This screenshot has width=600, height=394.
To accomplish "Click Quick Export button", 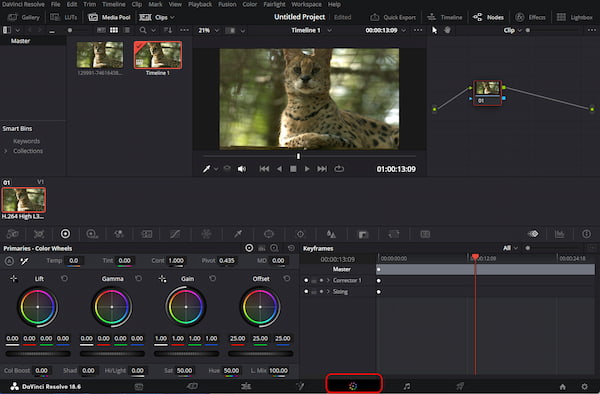I will pyautogui.click(x=393, y=17).
